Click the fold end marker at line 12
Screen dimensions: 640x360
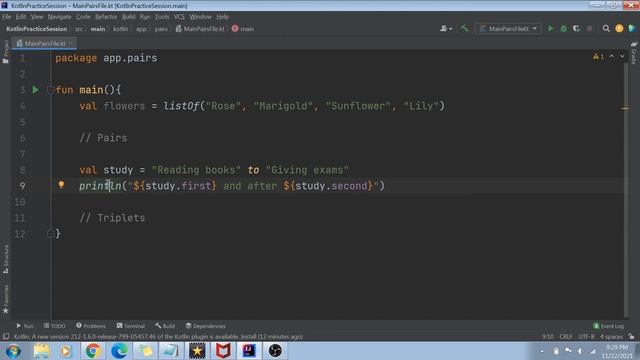(x=50, y=234)
